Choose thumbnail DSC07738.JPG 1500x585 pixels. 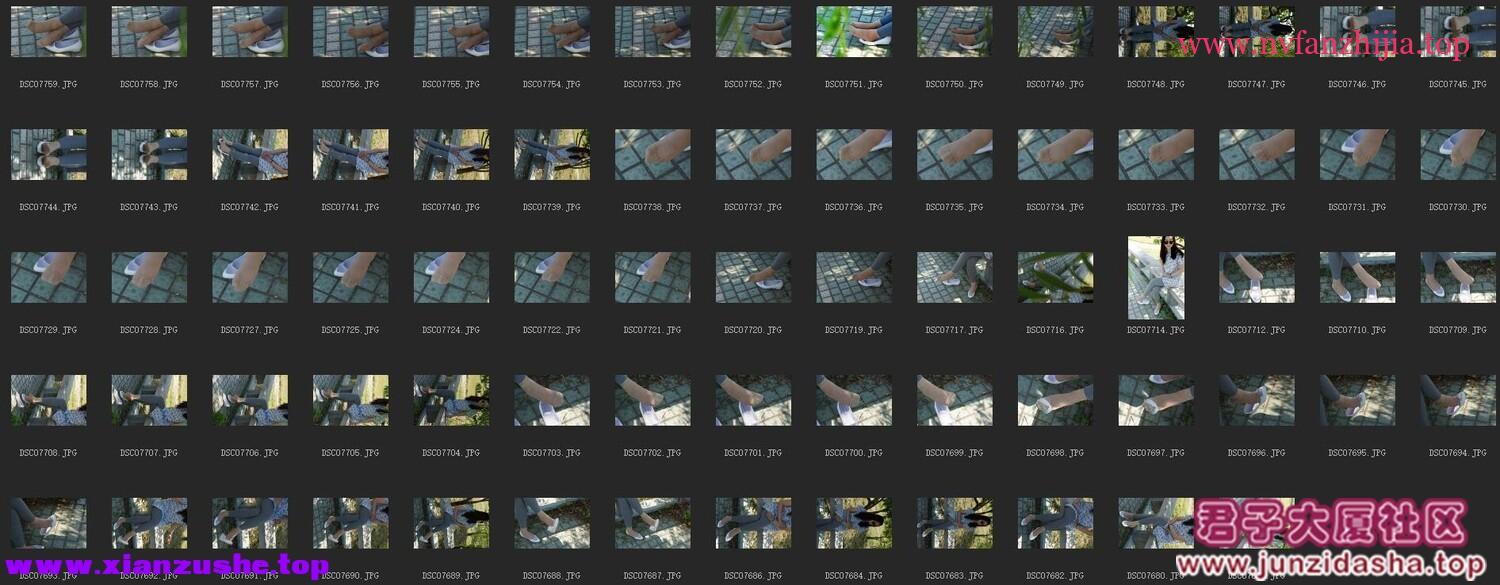coord(652,154)
